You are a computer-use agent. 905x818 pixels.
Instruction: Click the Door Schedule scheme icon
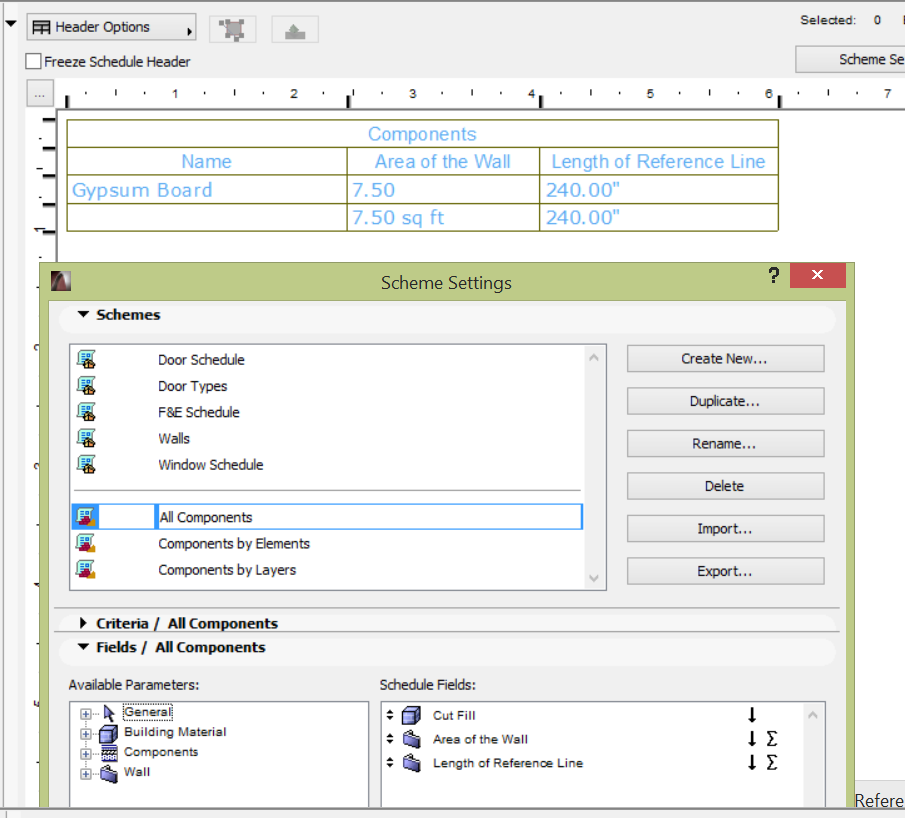86,359
